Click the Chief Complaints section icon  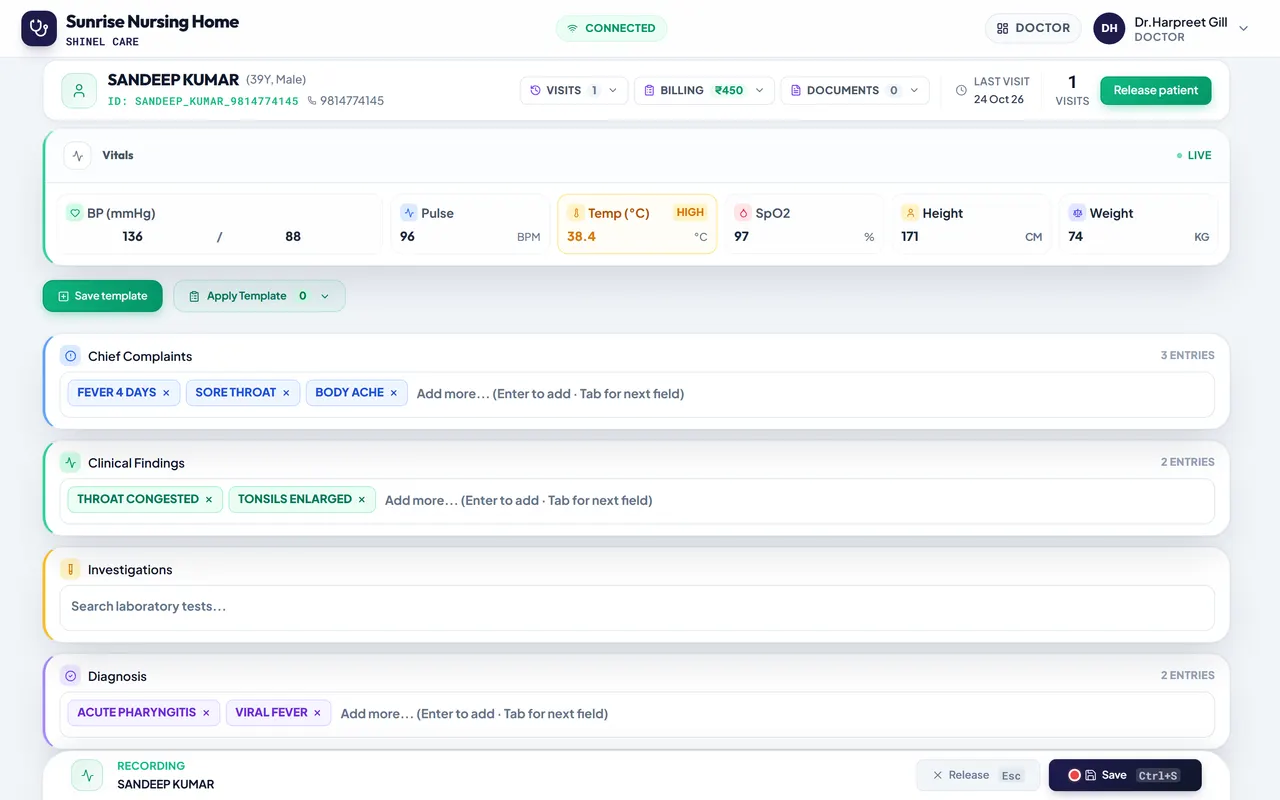(70, 356)
